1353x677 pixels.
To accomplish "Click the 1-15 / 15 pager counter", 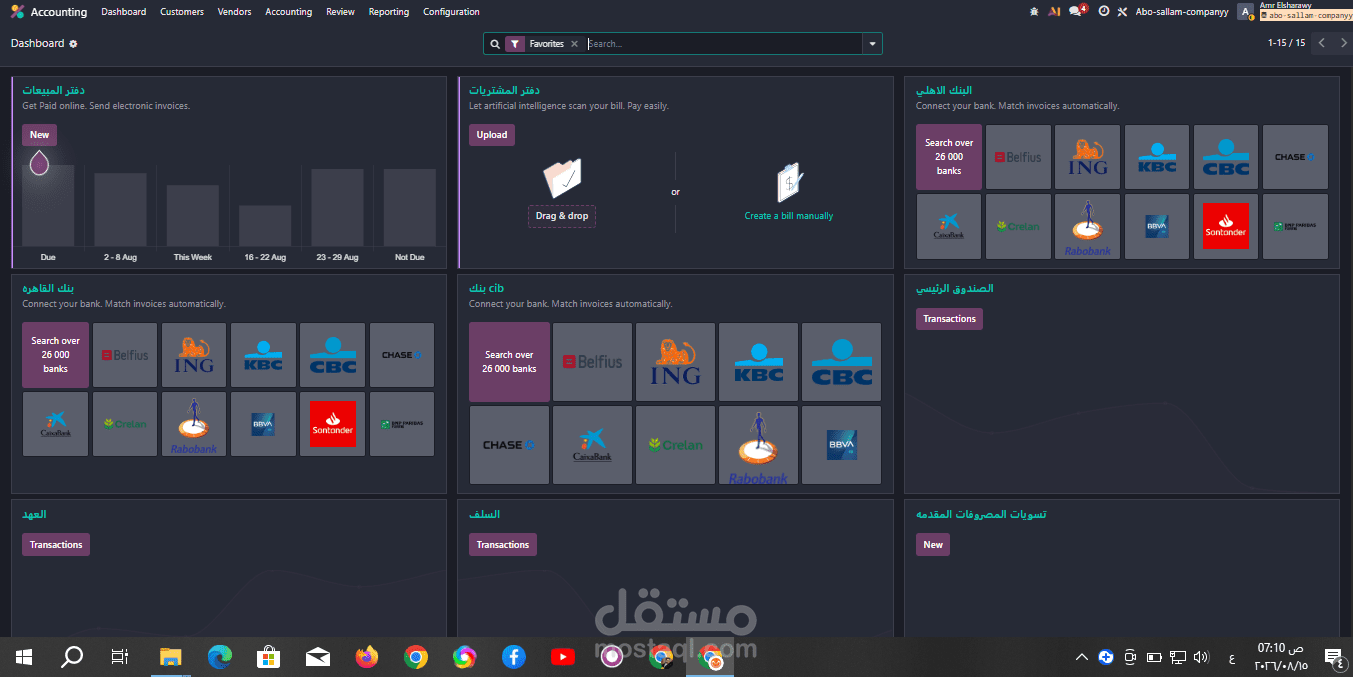I will (x=1286, y=43).
